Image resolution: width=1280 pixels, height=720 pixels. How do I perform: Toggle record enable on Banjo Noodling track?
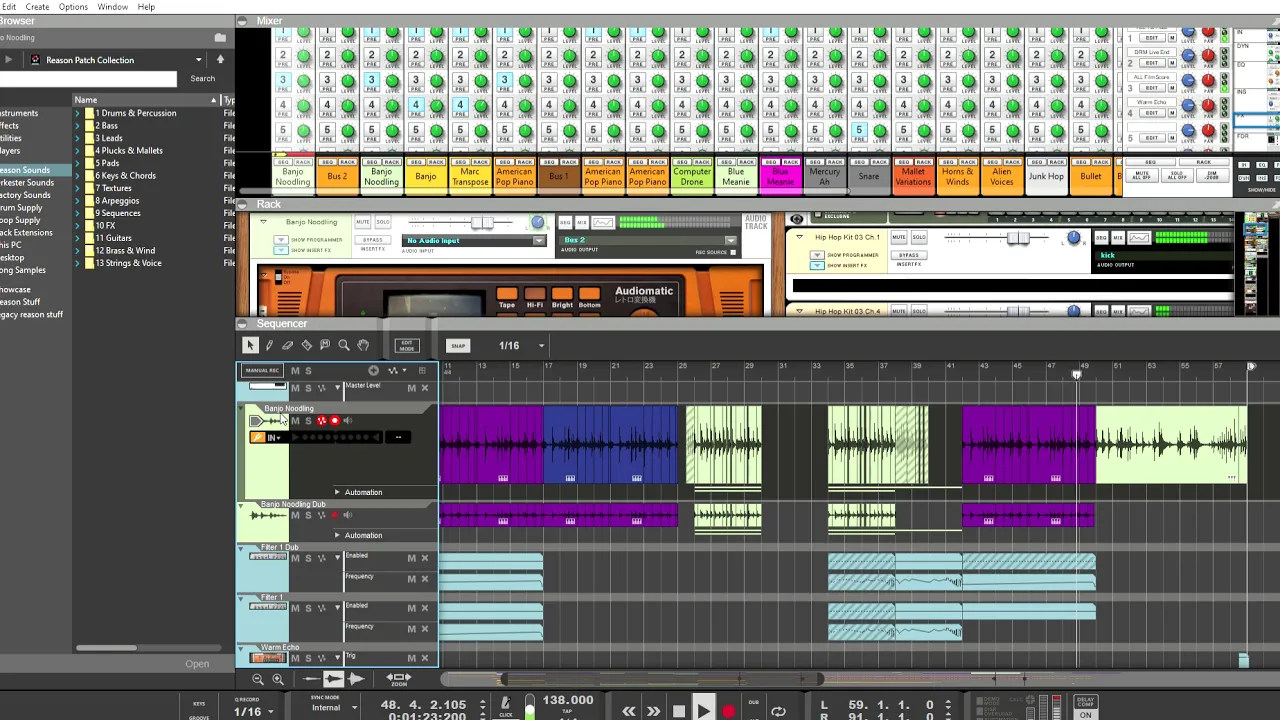point(335,421)
